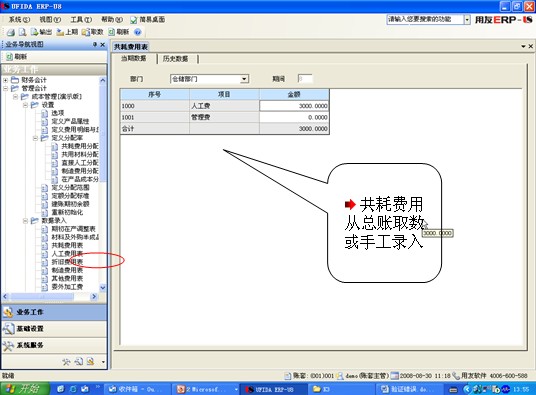This screenshot has width=536, height=395.
Task: Open the 工具 menu
Action: tap(81, 19)
